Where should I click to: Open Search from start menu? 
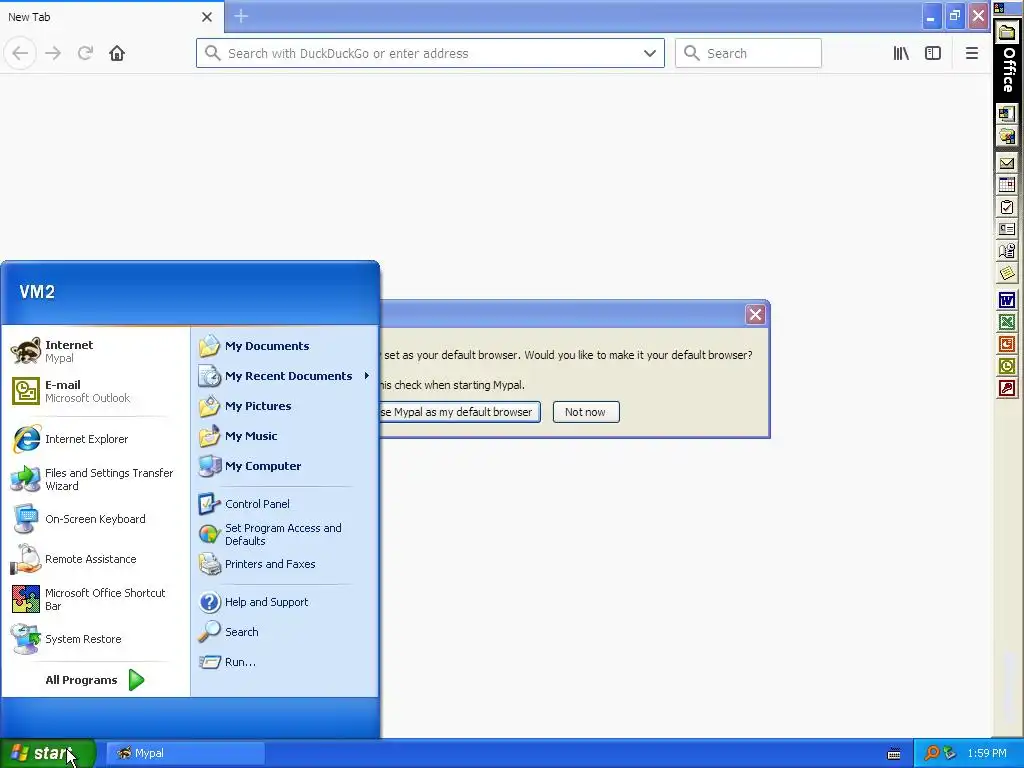(284, 632)
